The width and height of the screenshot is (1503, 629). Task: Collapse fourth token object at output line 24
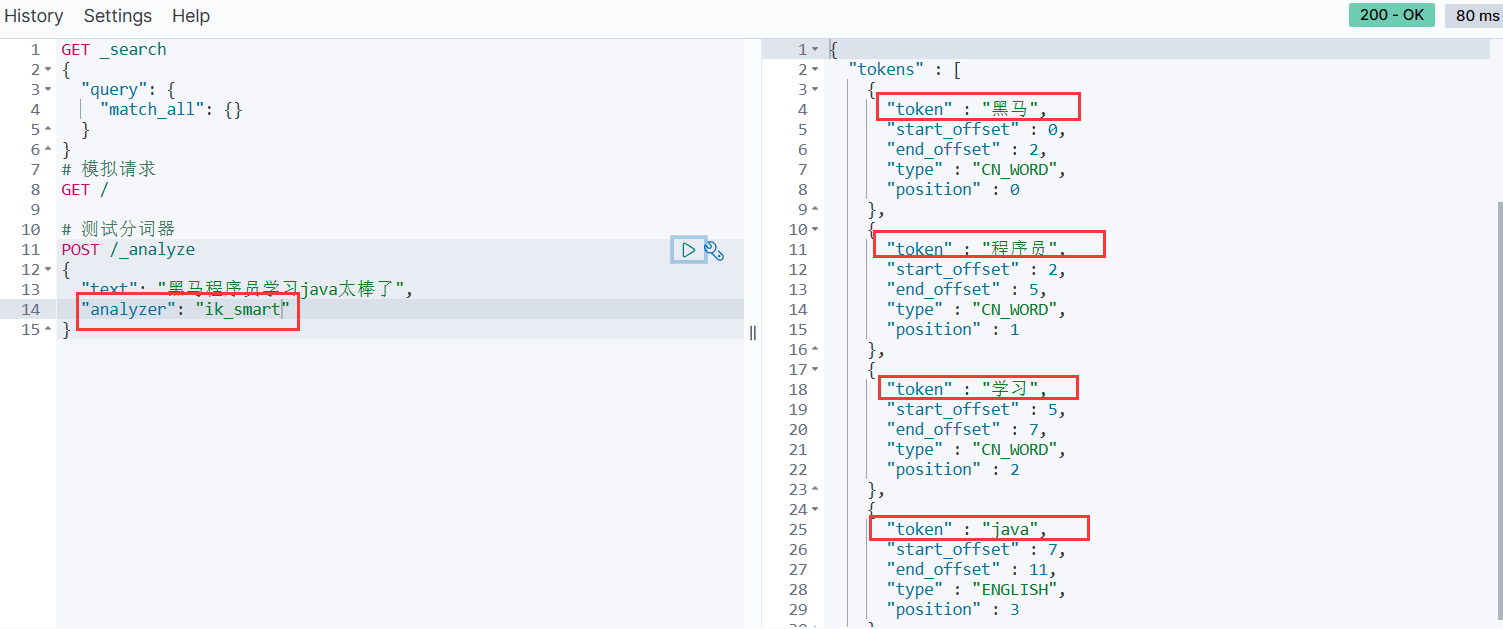pos(815,510)
